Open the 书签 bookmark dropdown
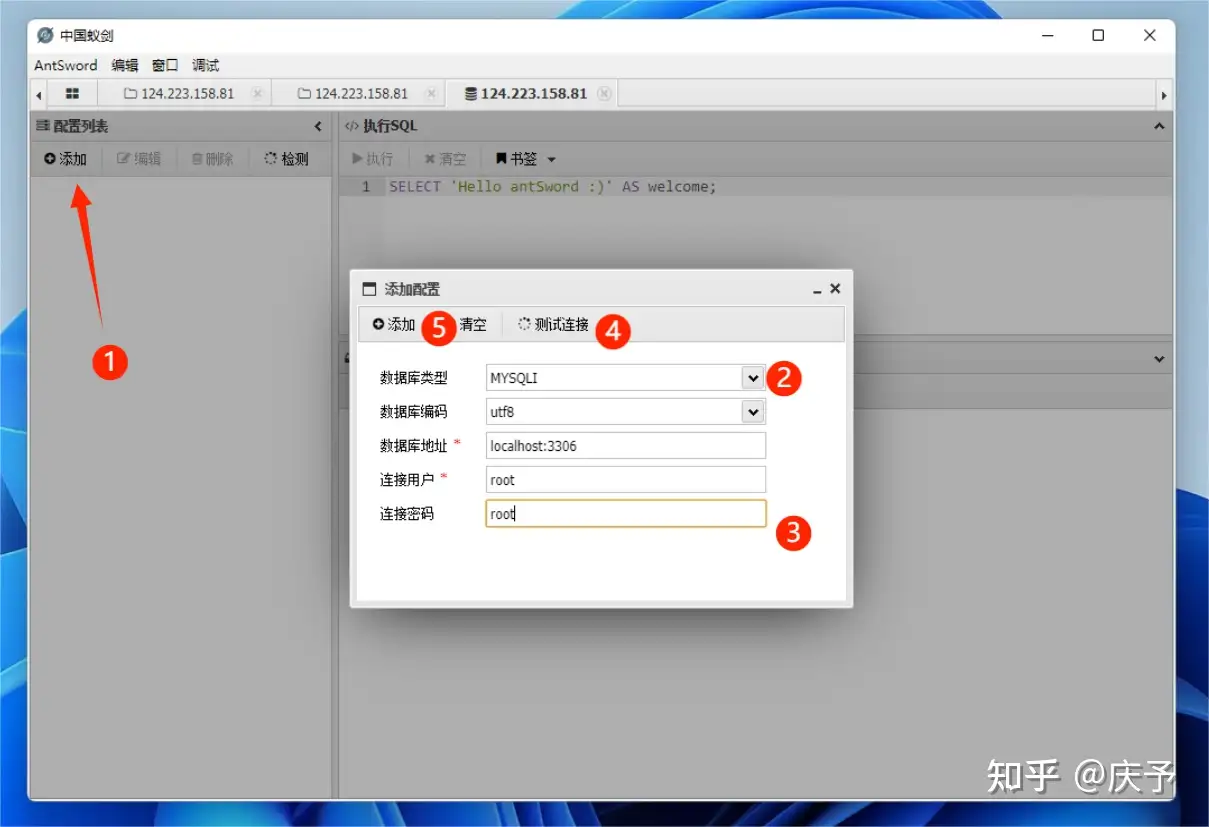 [526, 159]
